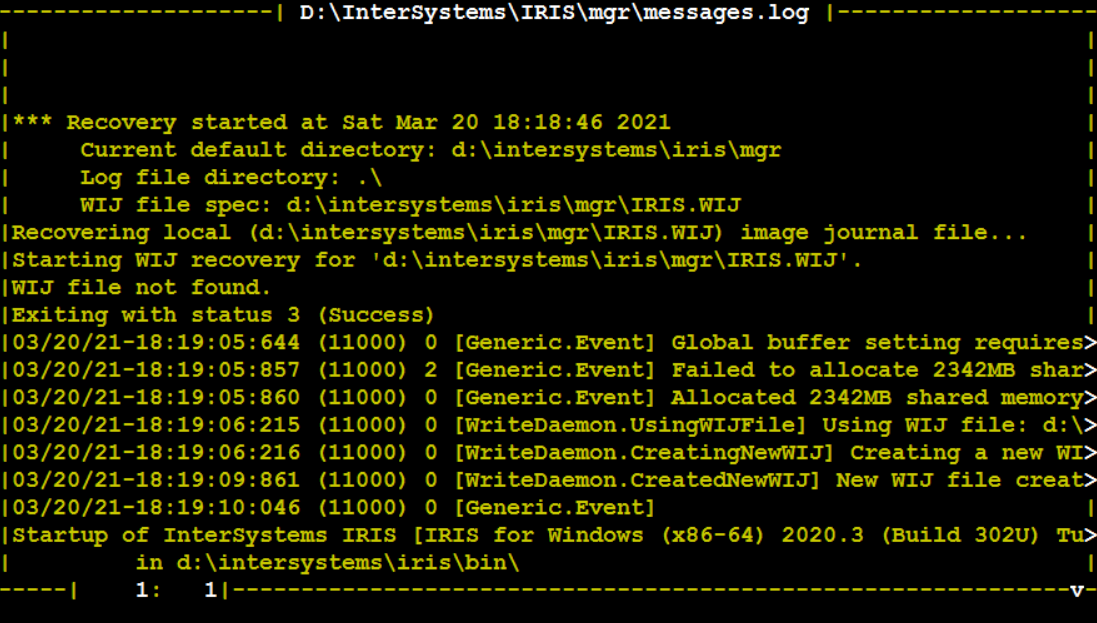Select the 18:19:10:046 Generic.Event entry
1097x623 pixels.
click(334, 508)
